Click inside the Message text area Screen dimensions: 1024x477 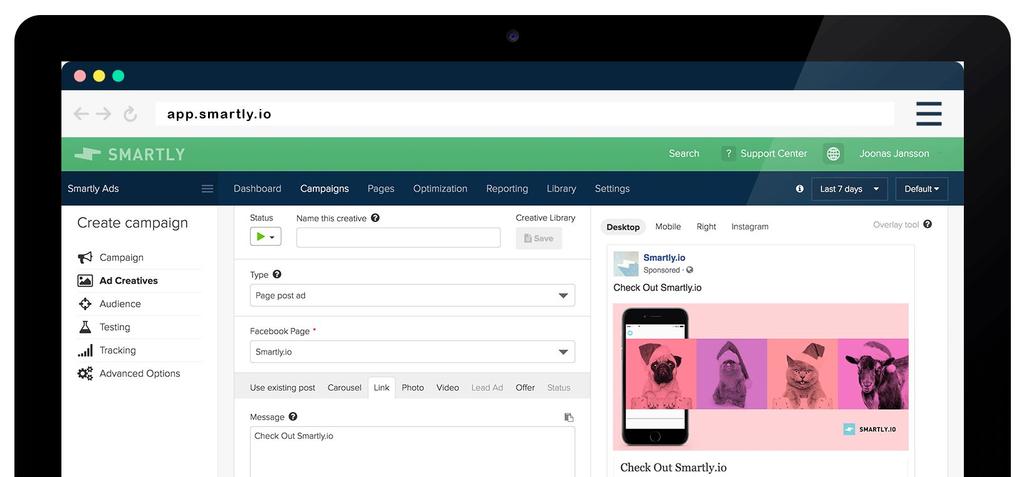(412, 452)
